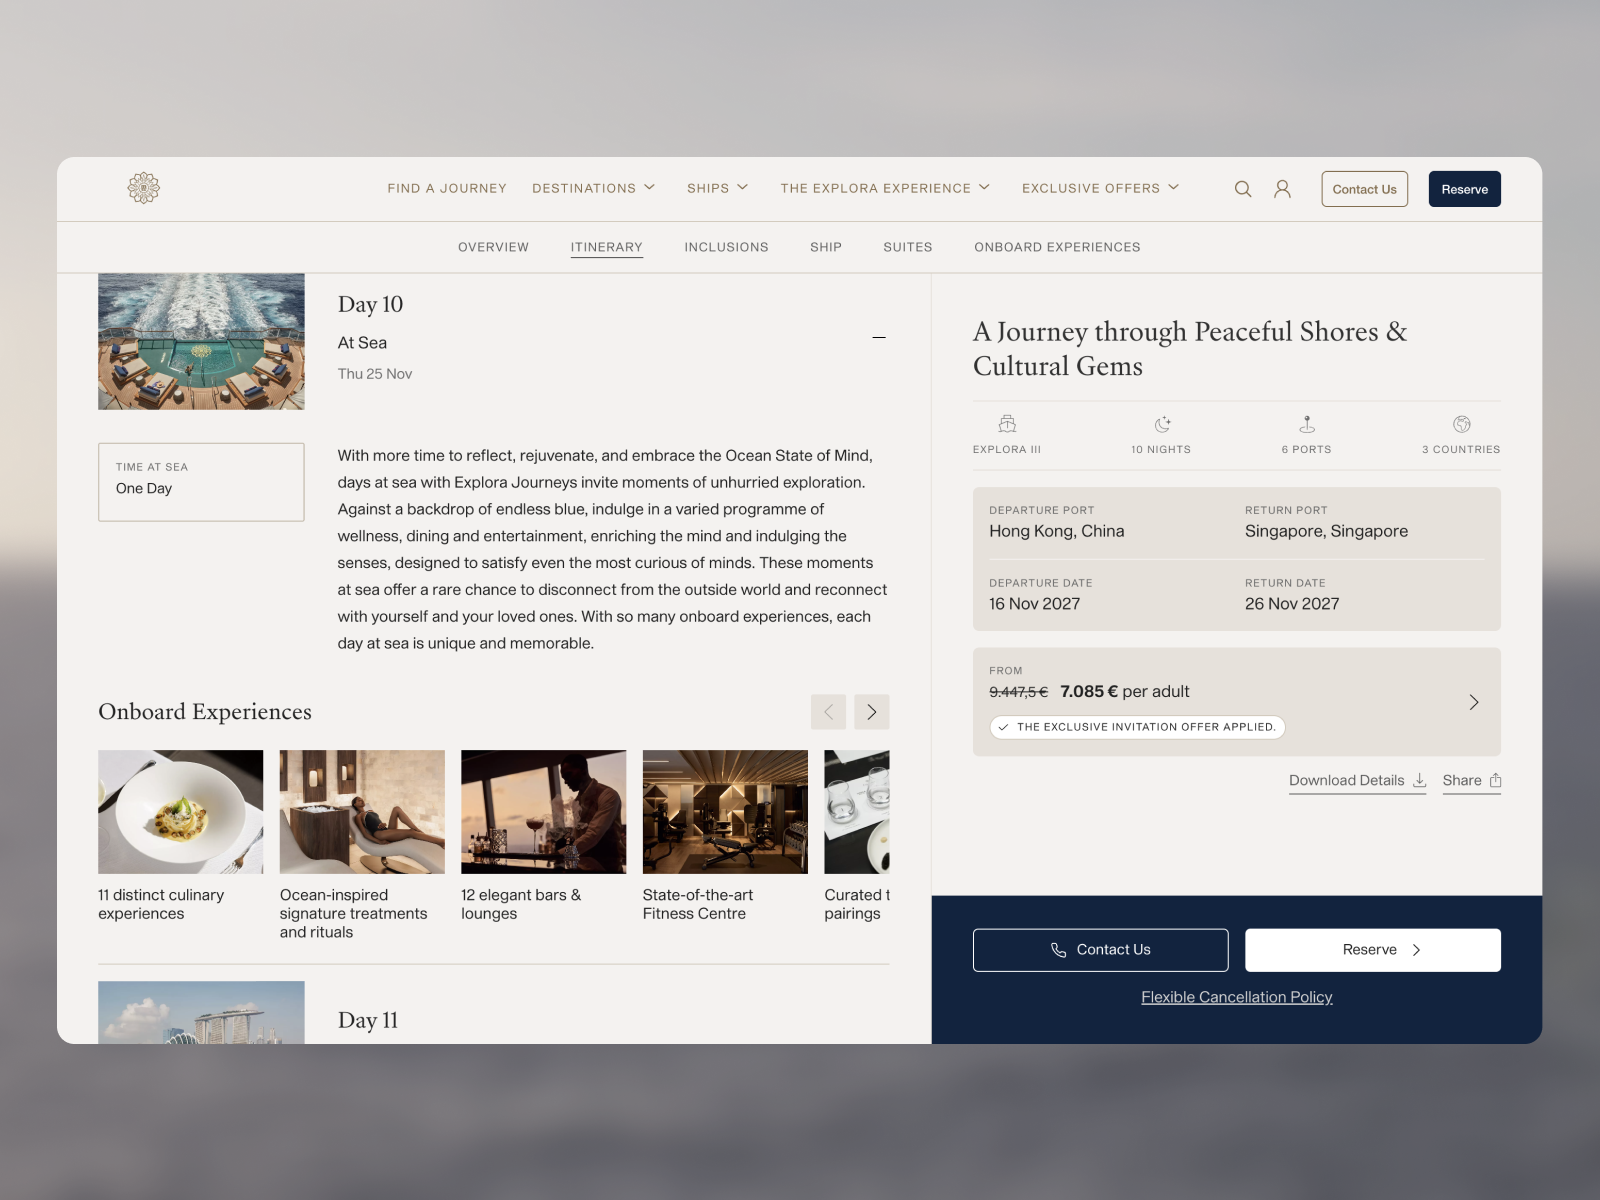The height and width of the screenshot is (1200, 1600).
Task: Open the search magnifier icon
Action: [x=1243, y=189]
